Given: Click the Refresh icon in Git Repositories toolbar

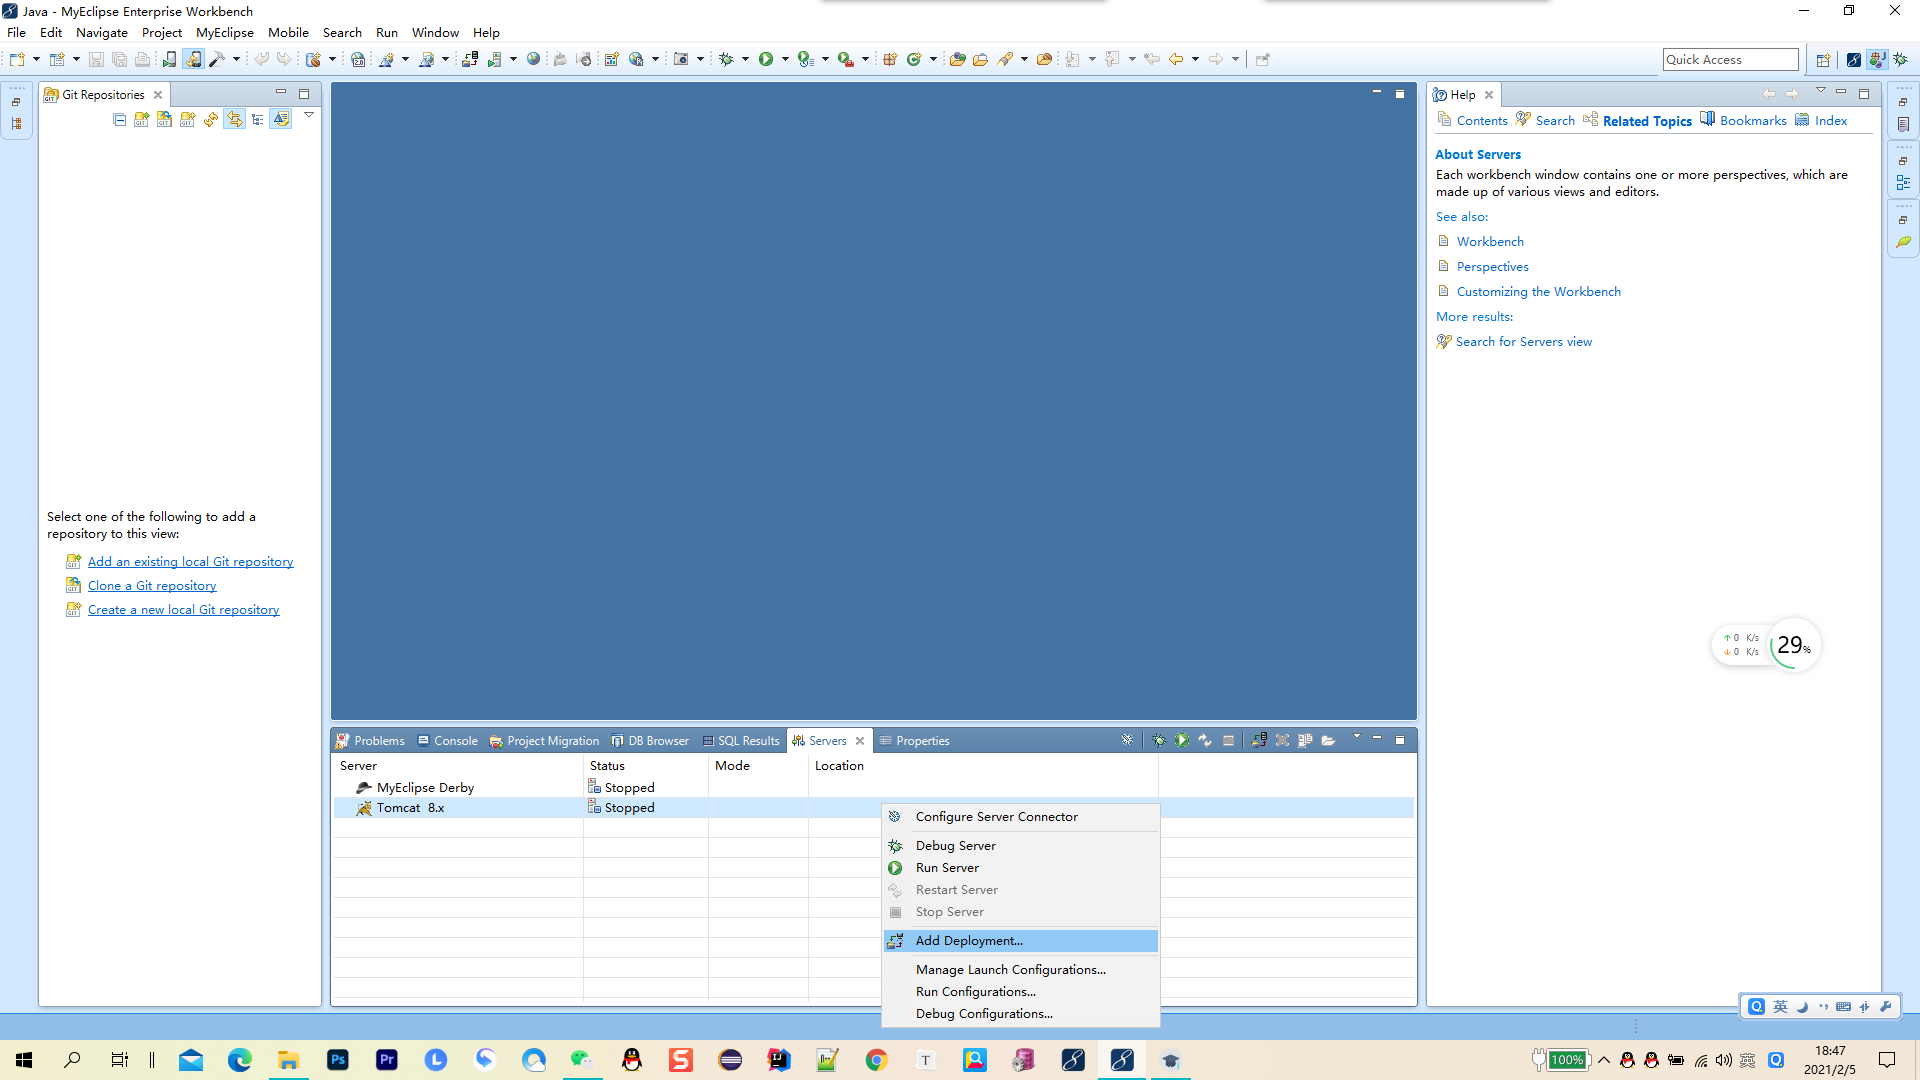Looking at the screenshot, I should click(x=211, y=119).
